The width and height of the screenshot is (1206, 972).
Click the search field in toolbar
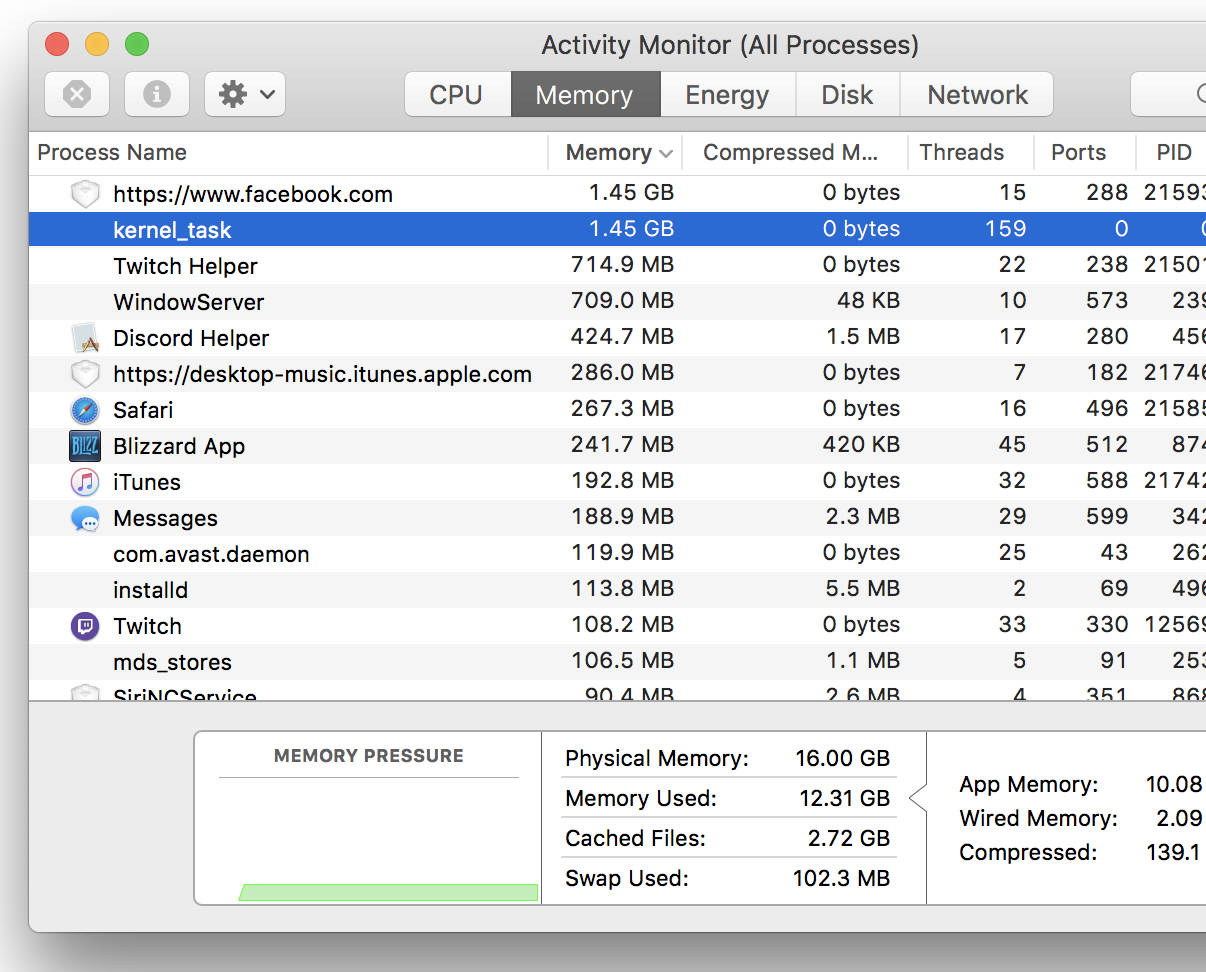(1168, 95)
